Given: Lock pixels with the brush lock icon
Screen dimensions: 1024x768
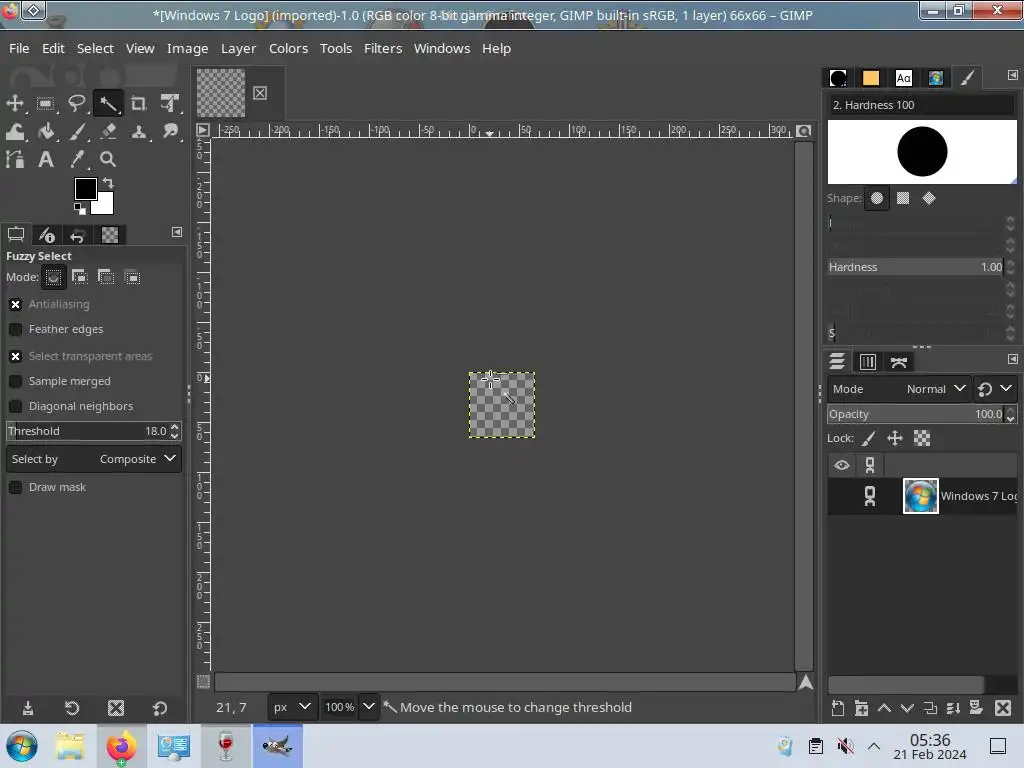Looking at the screenshot, I should pyautogui.click(x=869, y=438).
